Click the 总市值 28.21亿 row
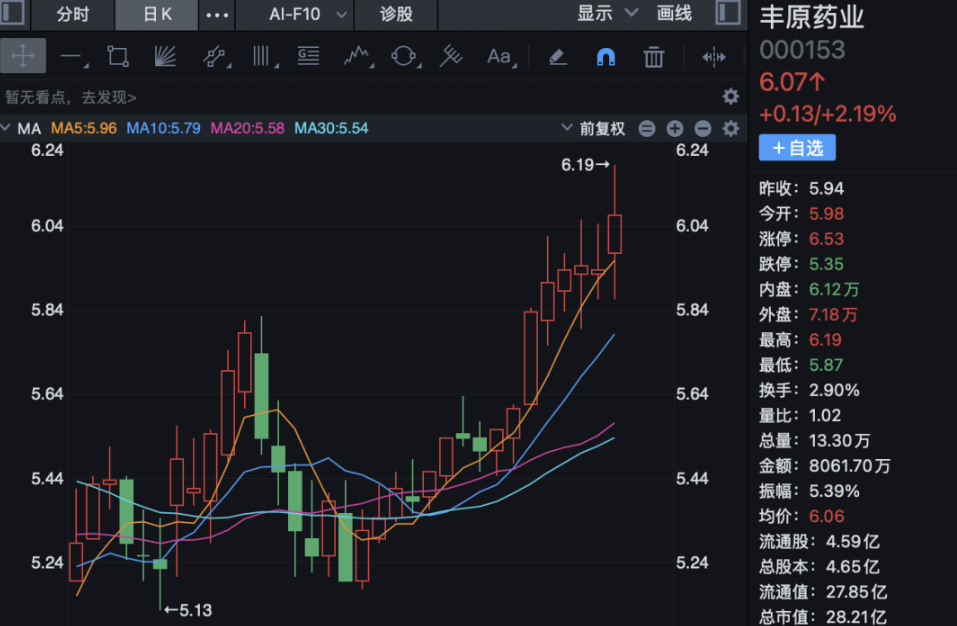The height and width of the screenshot is (626, 957). (x=823, y=617)
